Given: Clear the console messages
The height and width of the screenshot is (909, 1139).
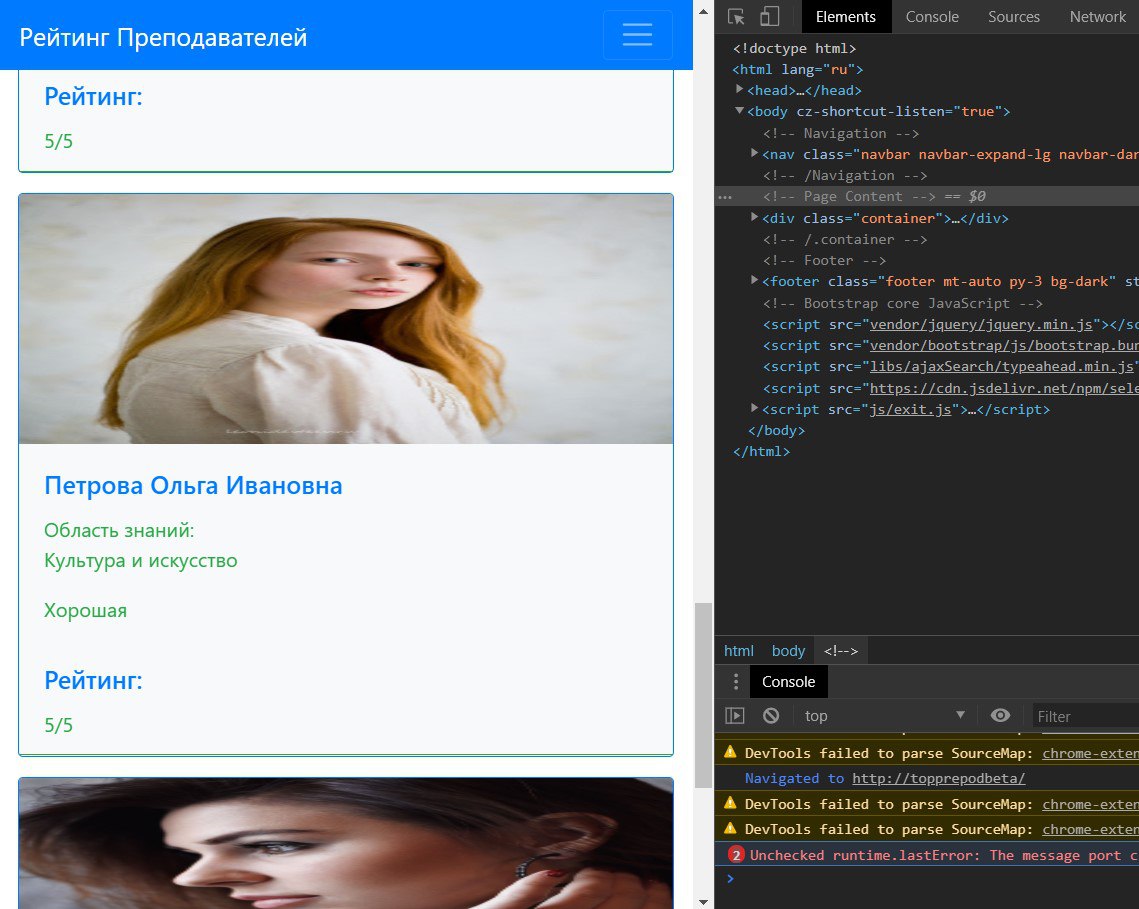Looking at the screenshot, I should pyautogui.click(x=771, y=716).
